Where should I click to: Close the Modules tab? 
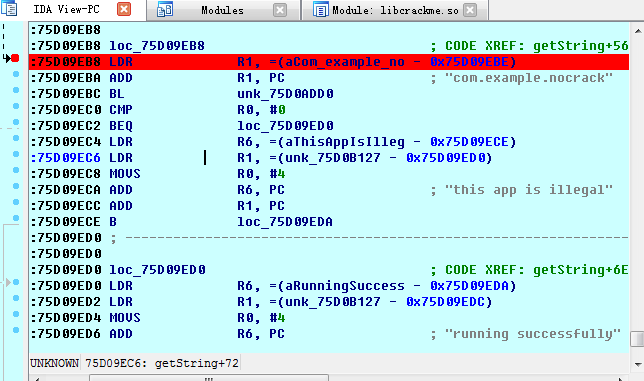click(280, 10)
